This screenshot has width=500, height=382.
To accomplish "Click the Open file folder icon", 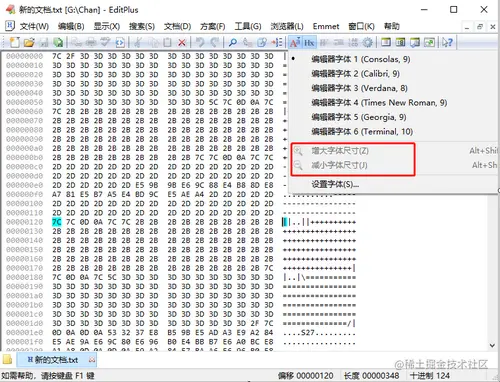I will [x=29, y=42].
